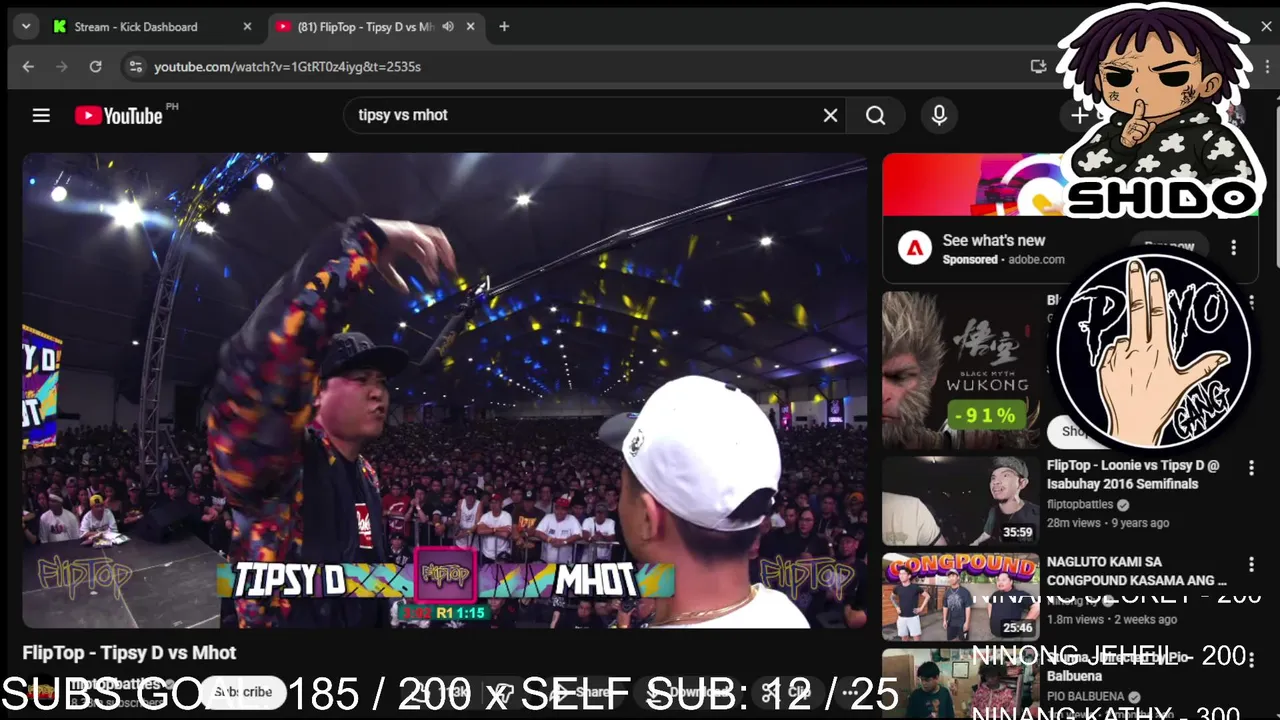Go to the YouTube home logo
Viewport: 1280px width, 720px height.
[118, 116]
